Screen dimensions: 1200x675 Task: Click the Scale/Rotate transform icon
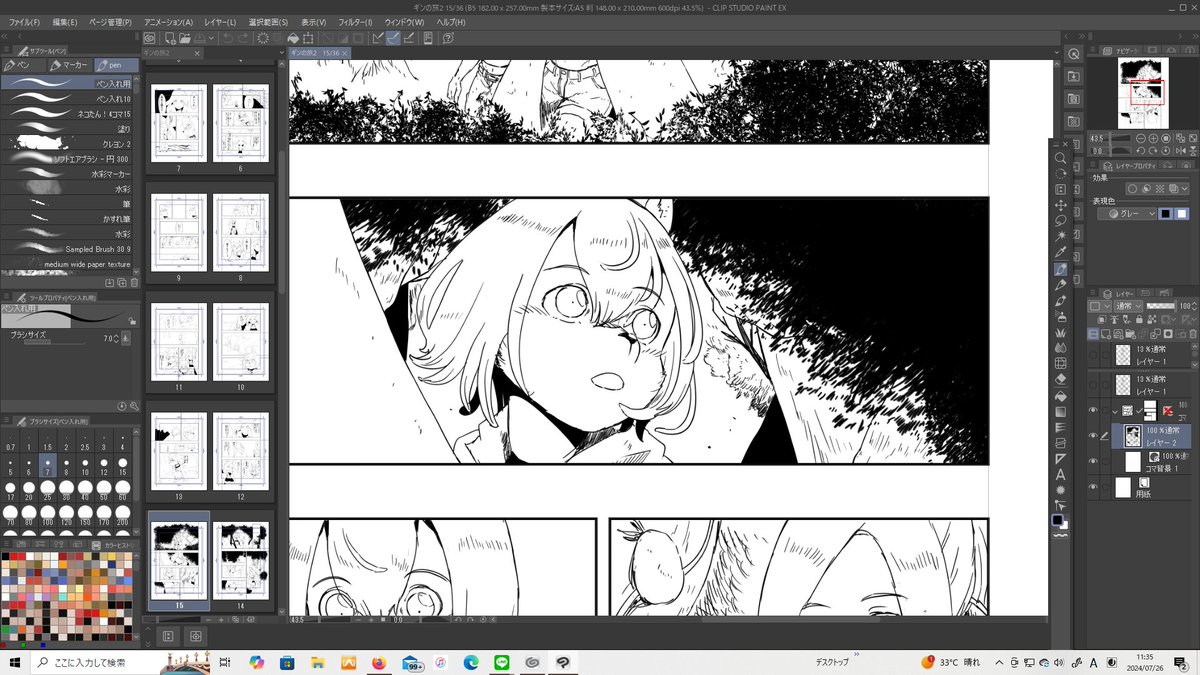[x=308, y=38]
